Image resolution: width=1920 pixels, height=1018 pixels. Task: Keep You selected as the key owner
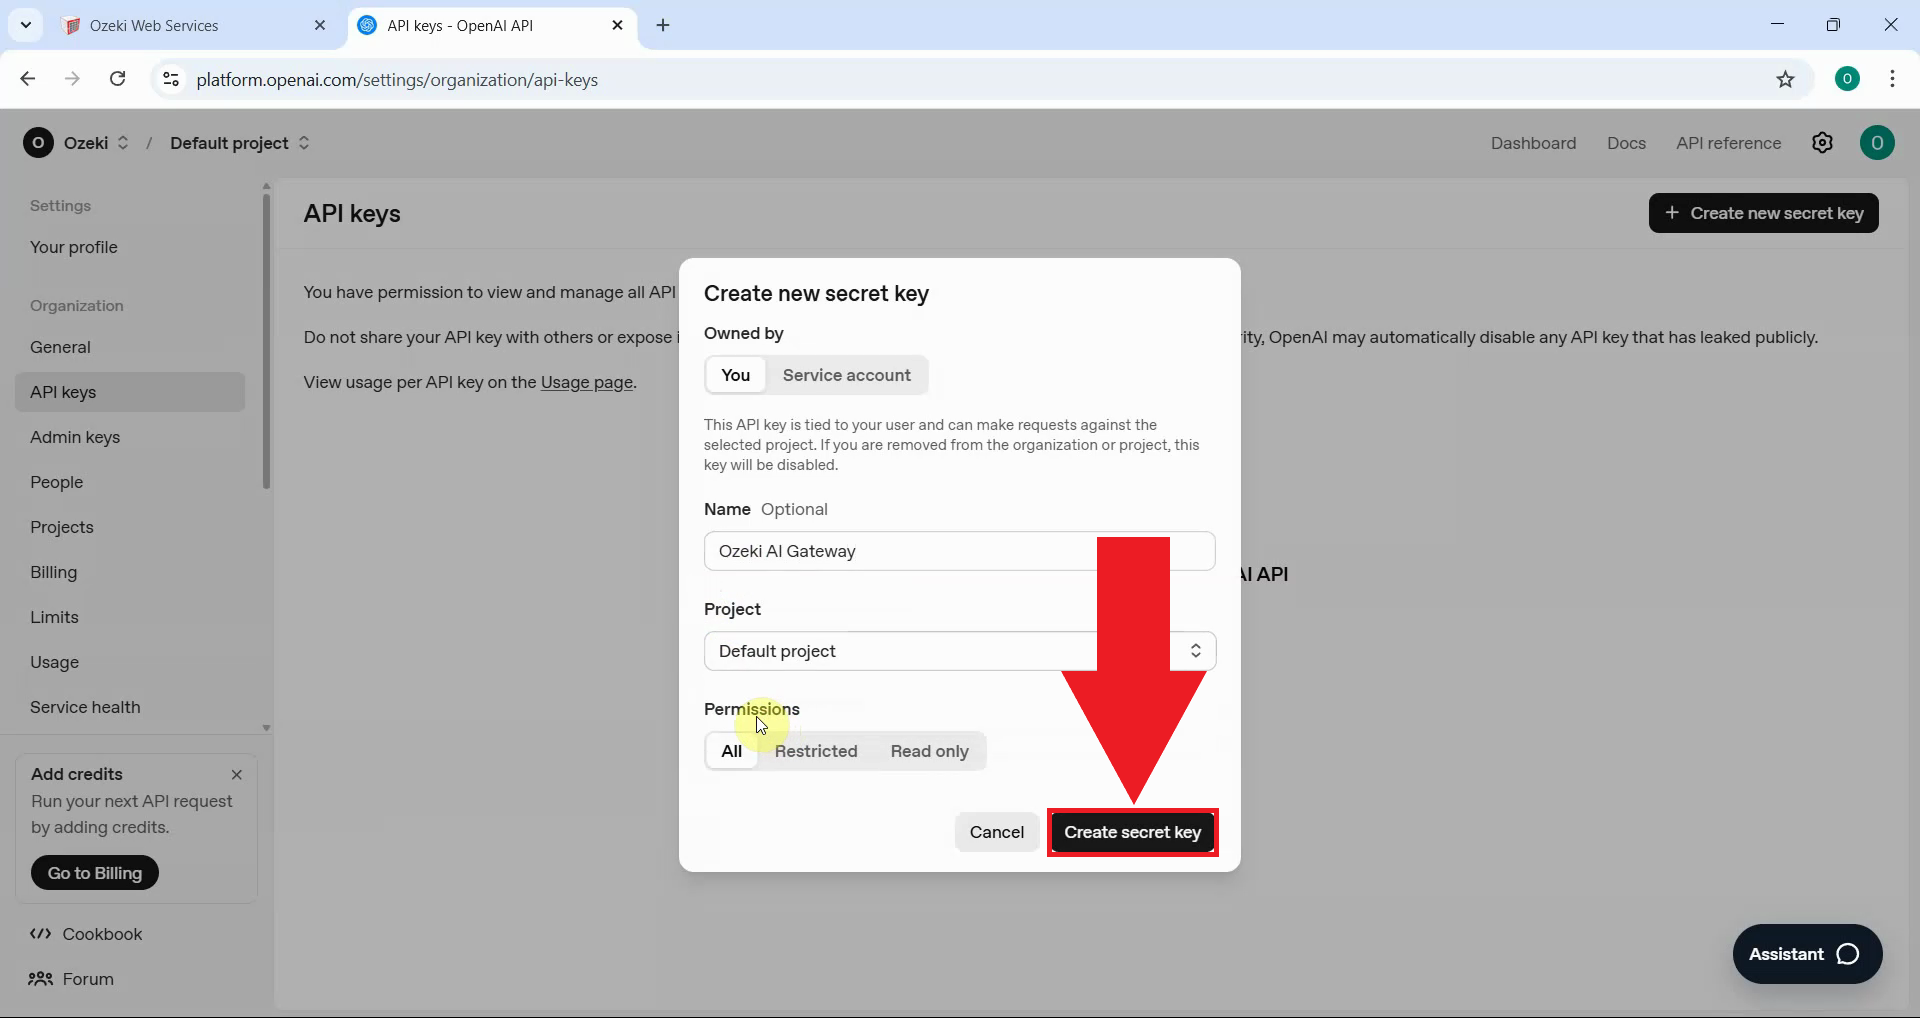735,375
